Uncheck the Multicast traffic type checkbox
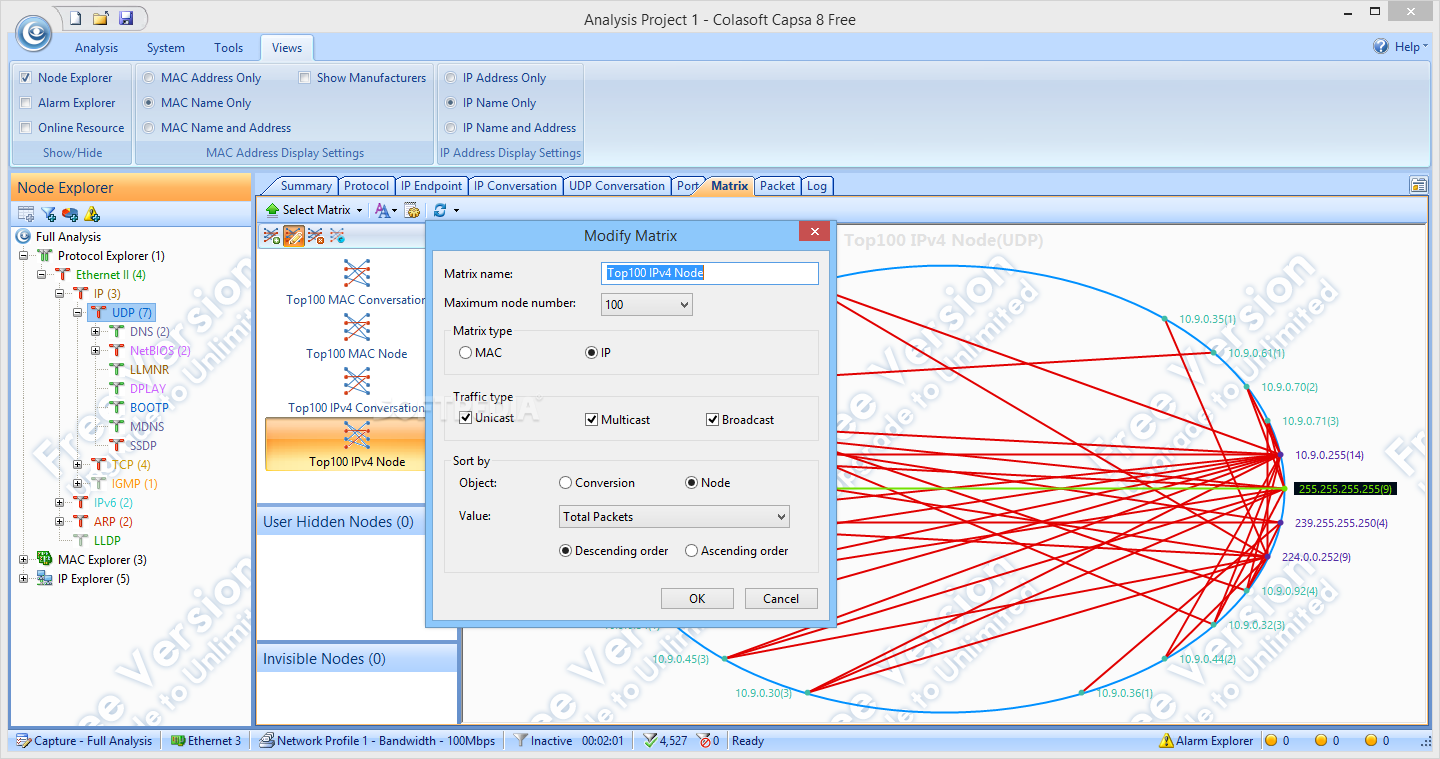1440x759 pixels. click(592, 420)
